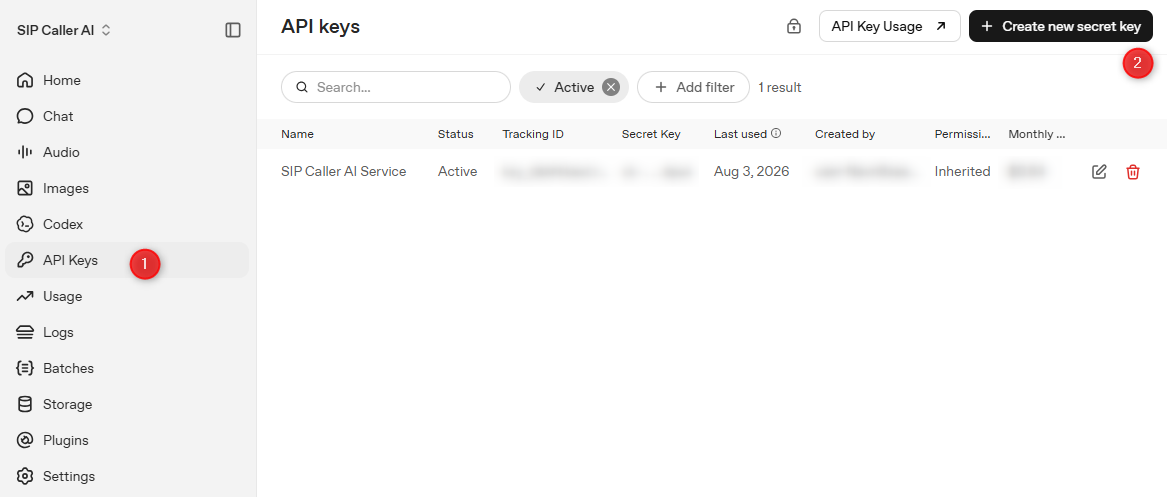Select the SIP Caller AI Service row

712,172
